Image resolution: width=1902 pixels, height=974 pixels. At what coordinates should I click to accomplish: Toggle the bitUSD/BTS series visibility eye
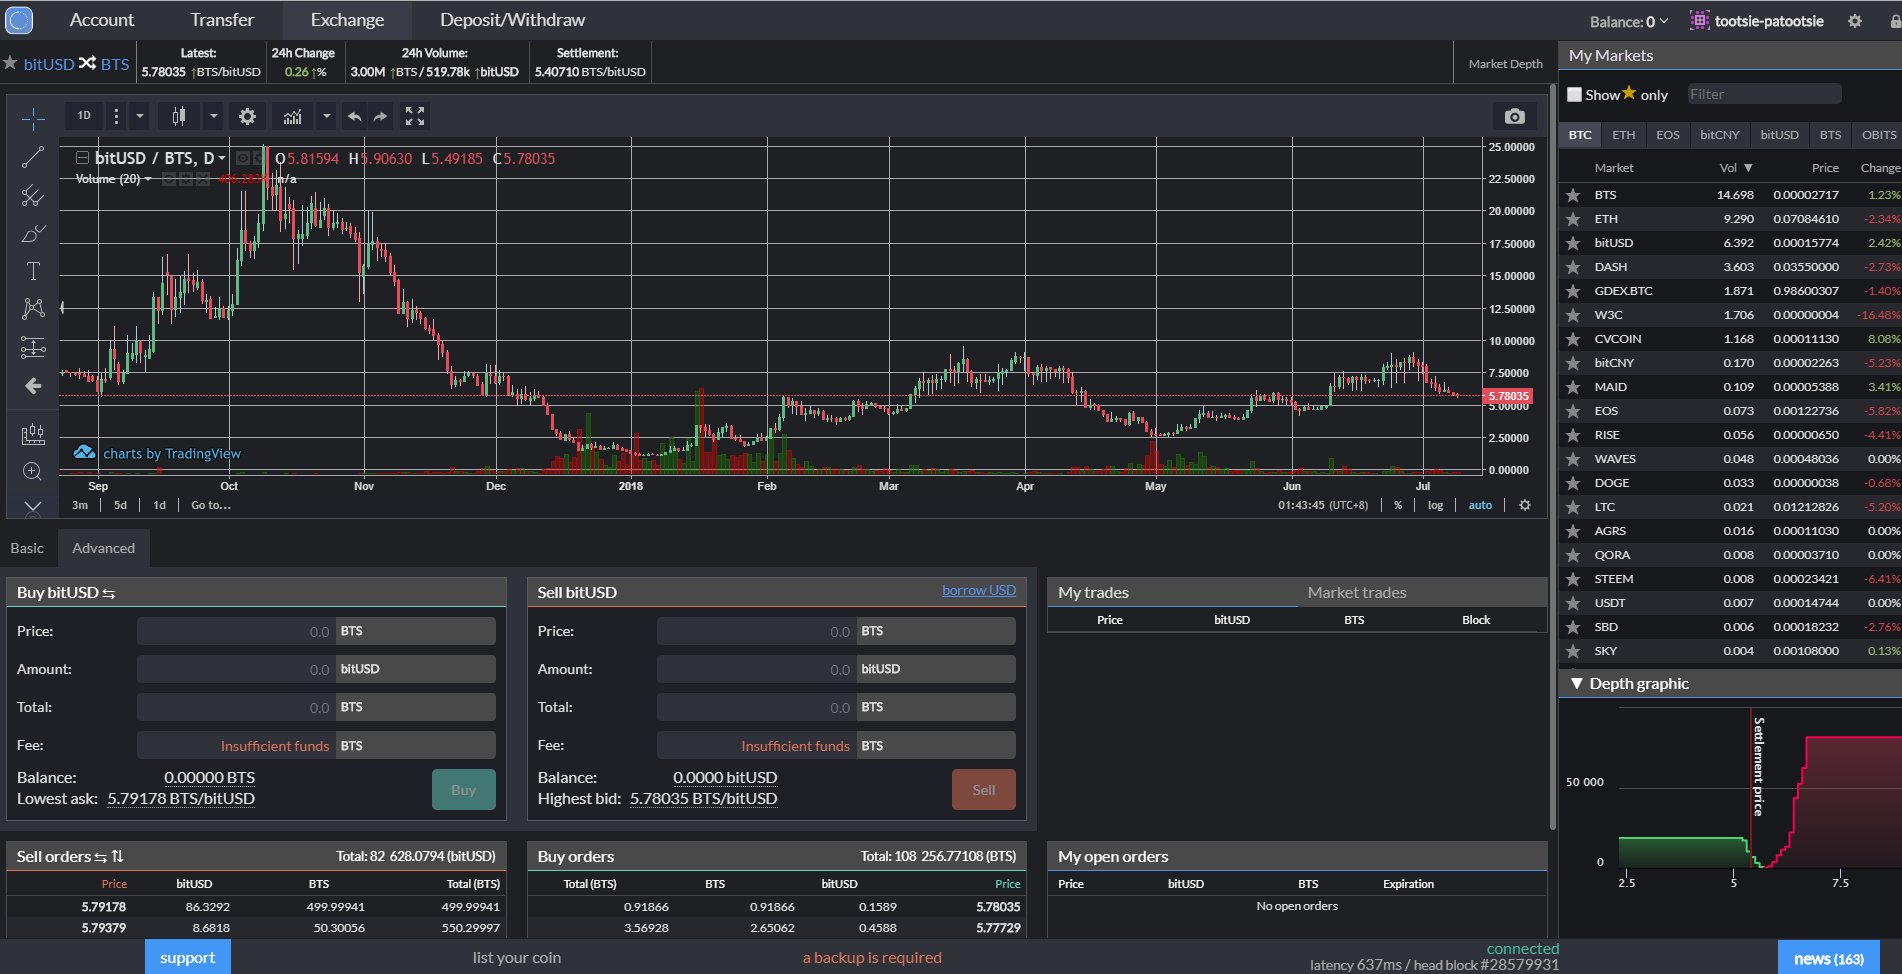tap(242, 158)
